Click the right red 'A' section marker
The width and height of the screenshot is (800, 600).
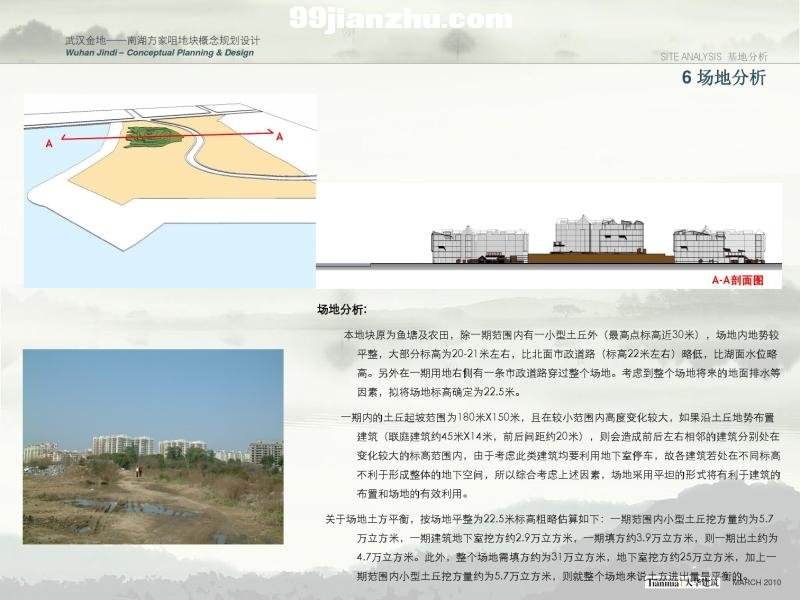click(x=280, y=136)
